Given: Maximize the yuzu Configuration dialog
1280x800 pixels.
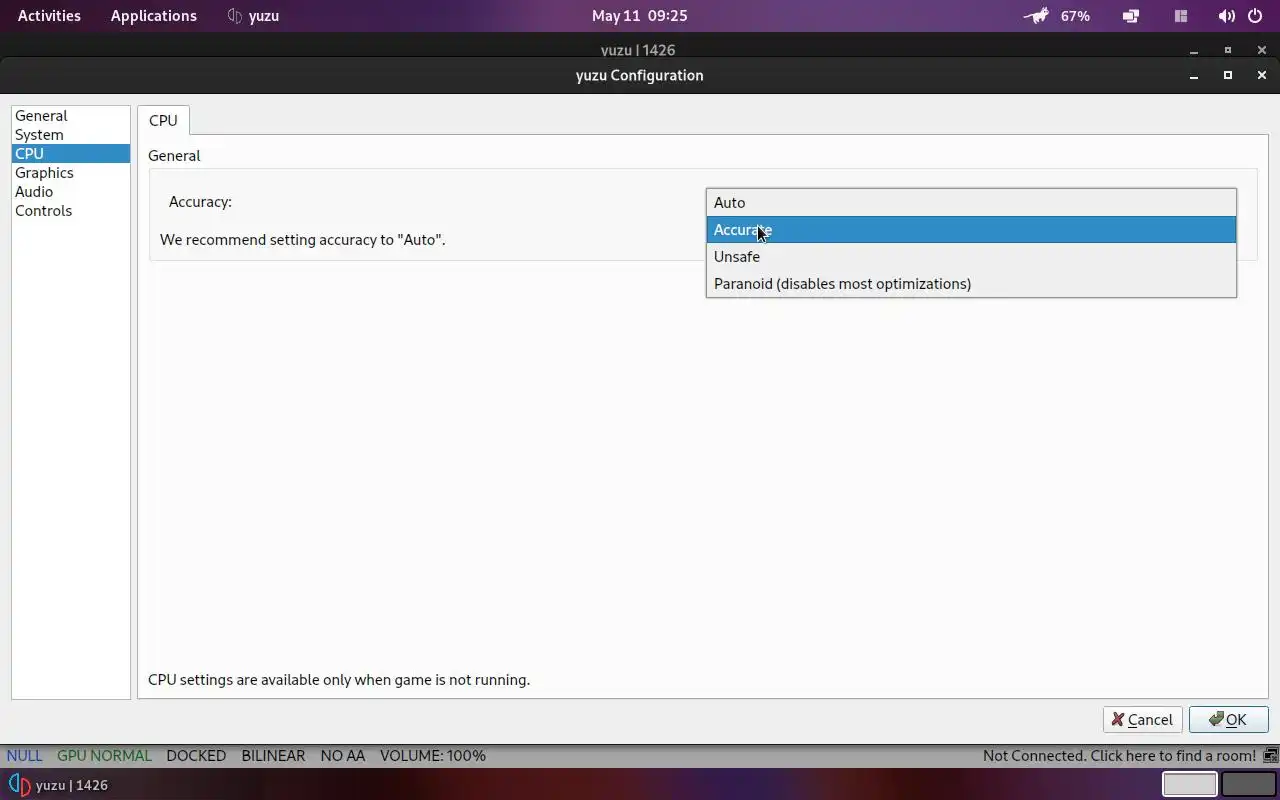Looking at the screenshot, I should (1227, 75).
